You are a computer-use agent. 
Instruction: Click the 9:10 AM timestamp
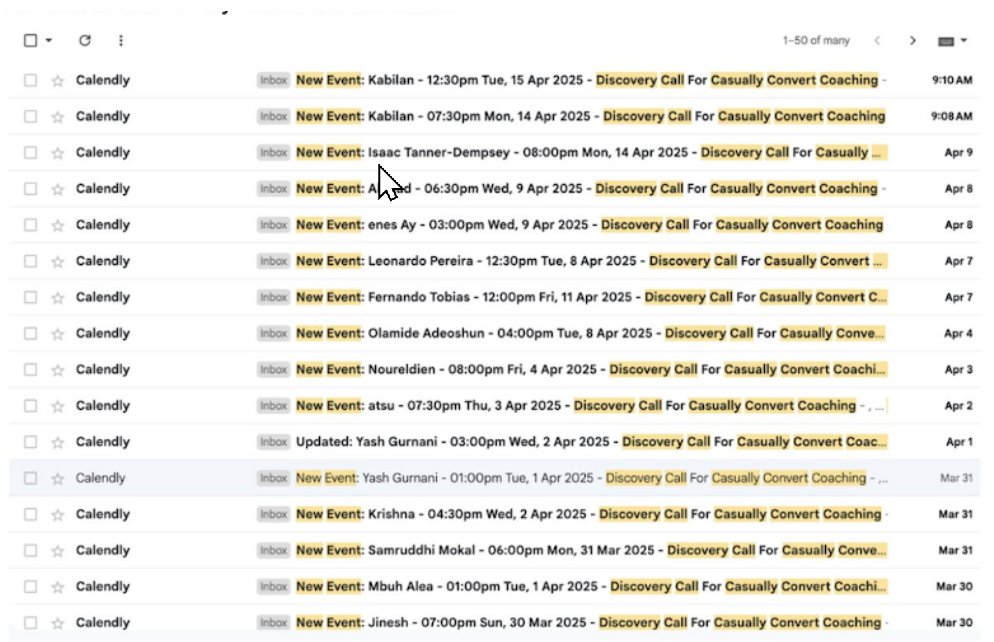pos(952,80)
